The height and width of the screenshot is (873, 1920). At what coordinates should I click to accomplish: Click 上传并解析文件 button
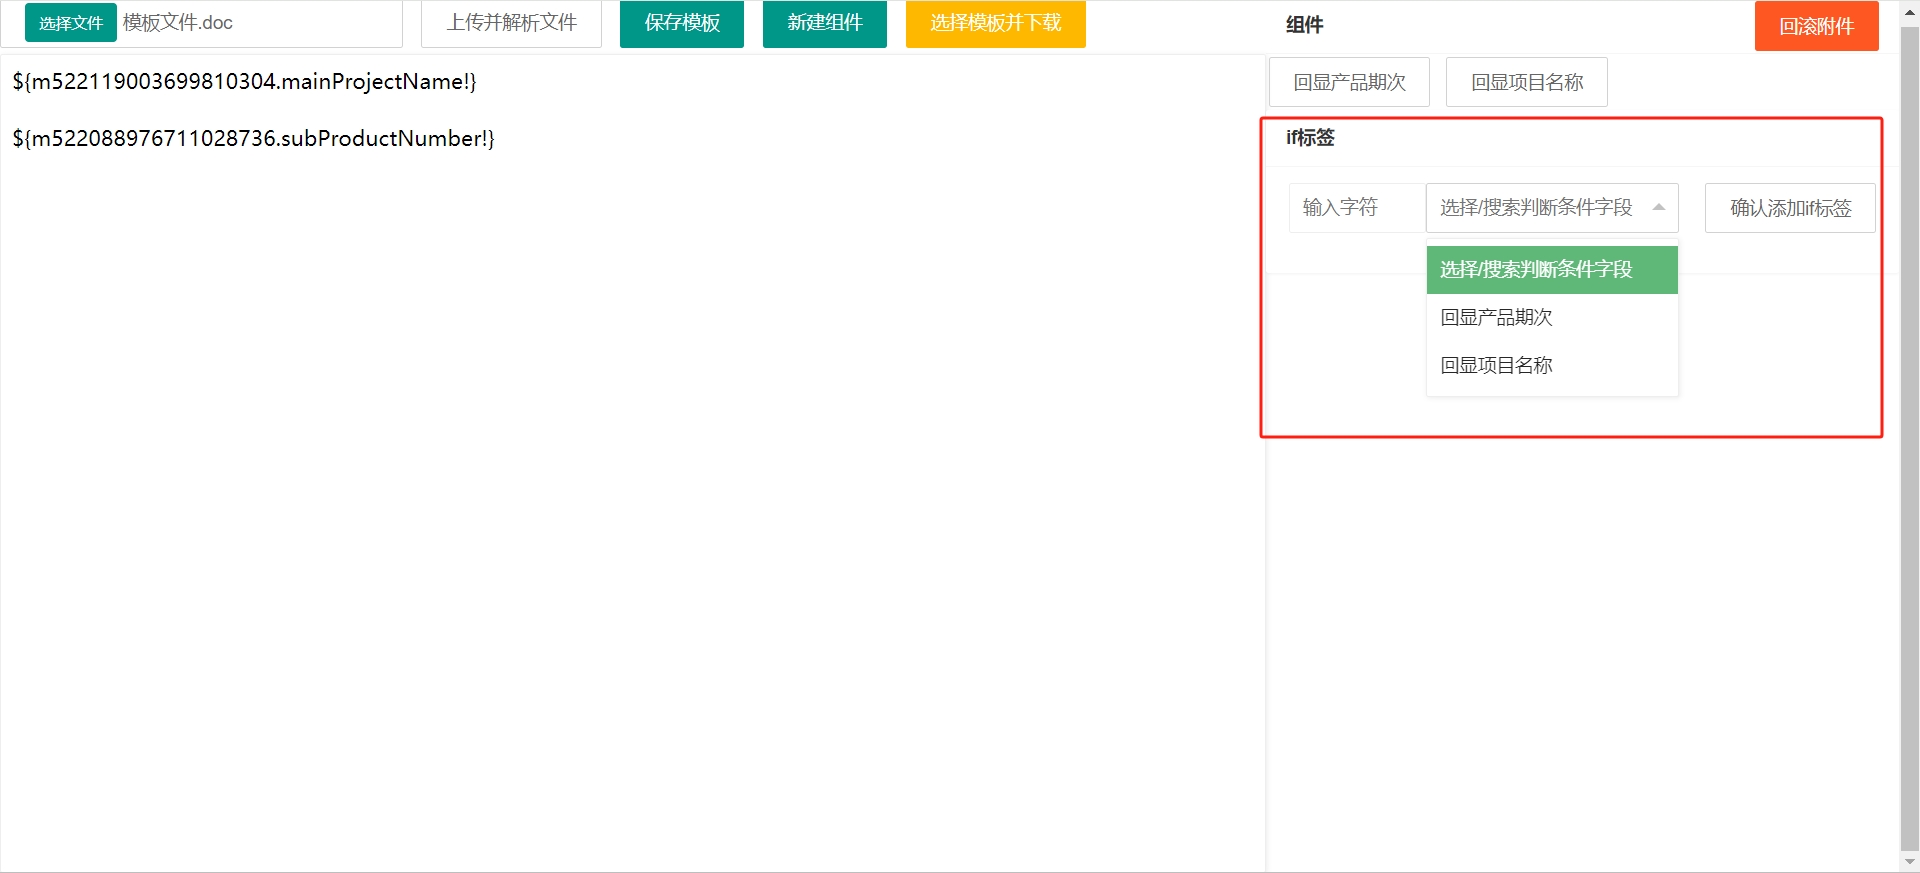[511, 23]
